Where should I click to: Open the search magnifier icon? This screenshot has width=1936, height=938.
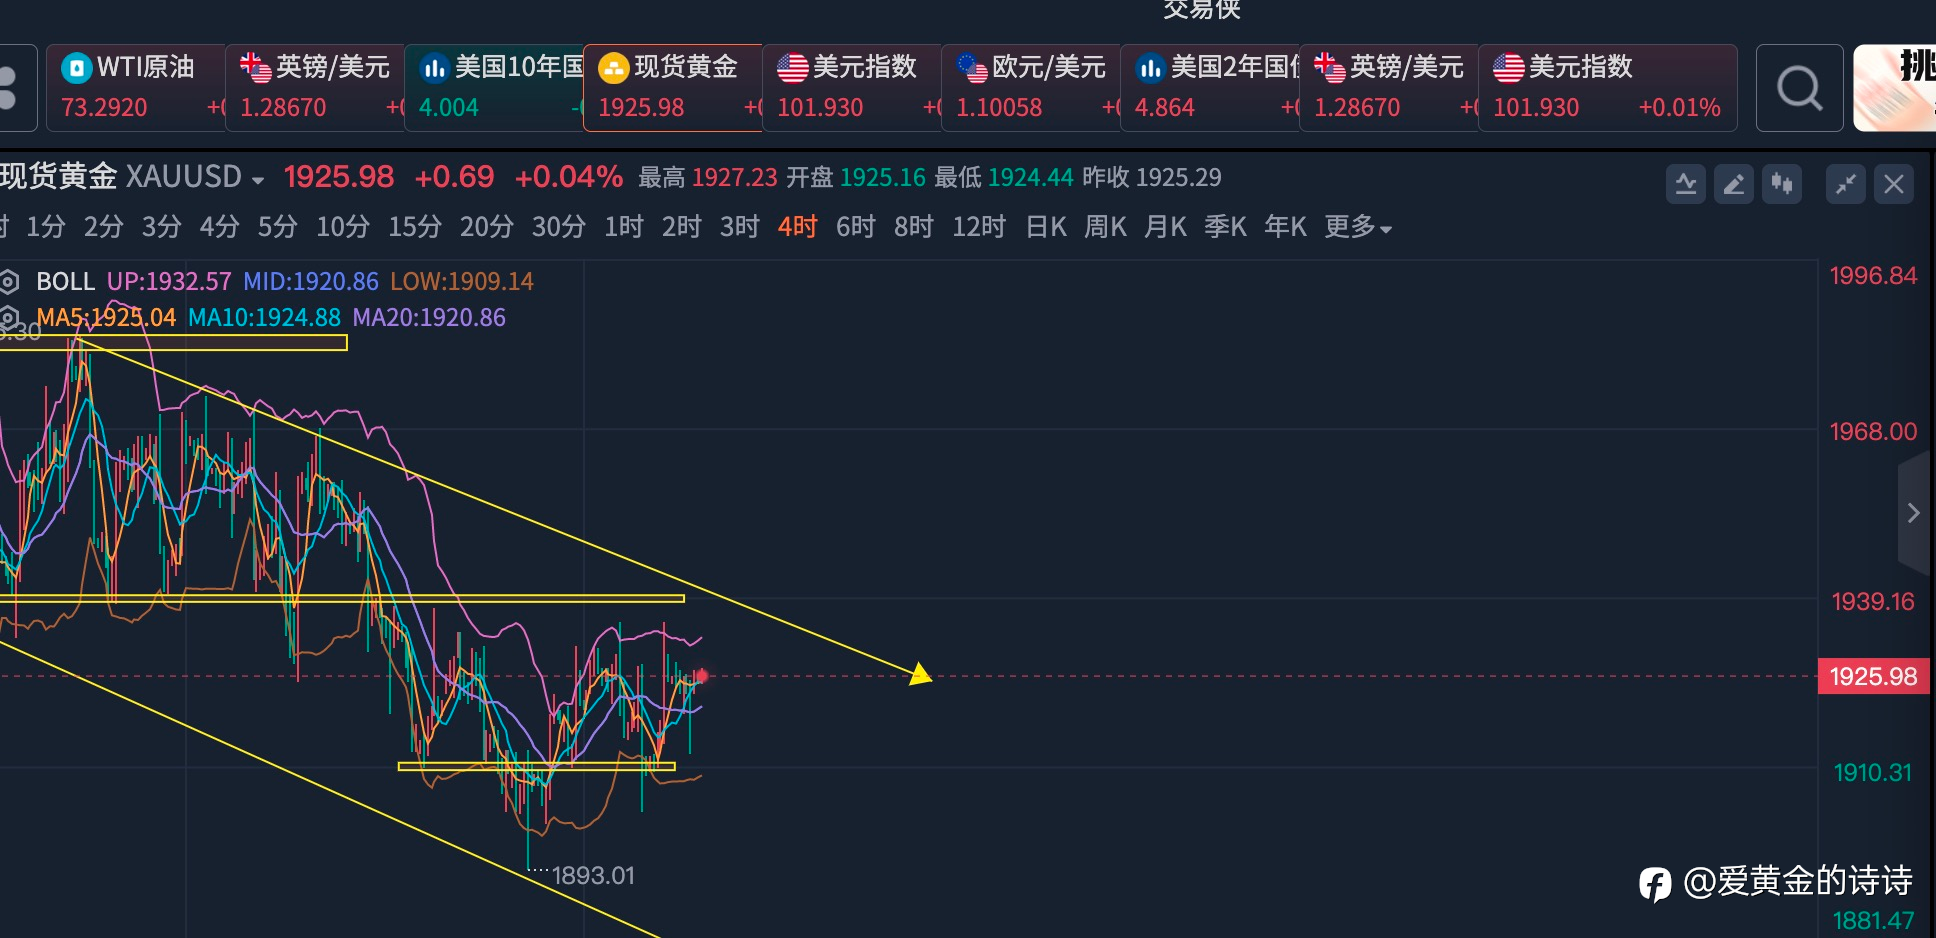point(1799,88)
